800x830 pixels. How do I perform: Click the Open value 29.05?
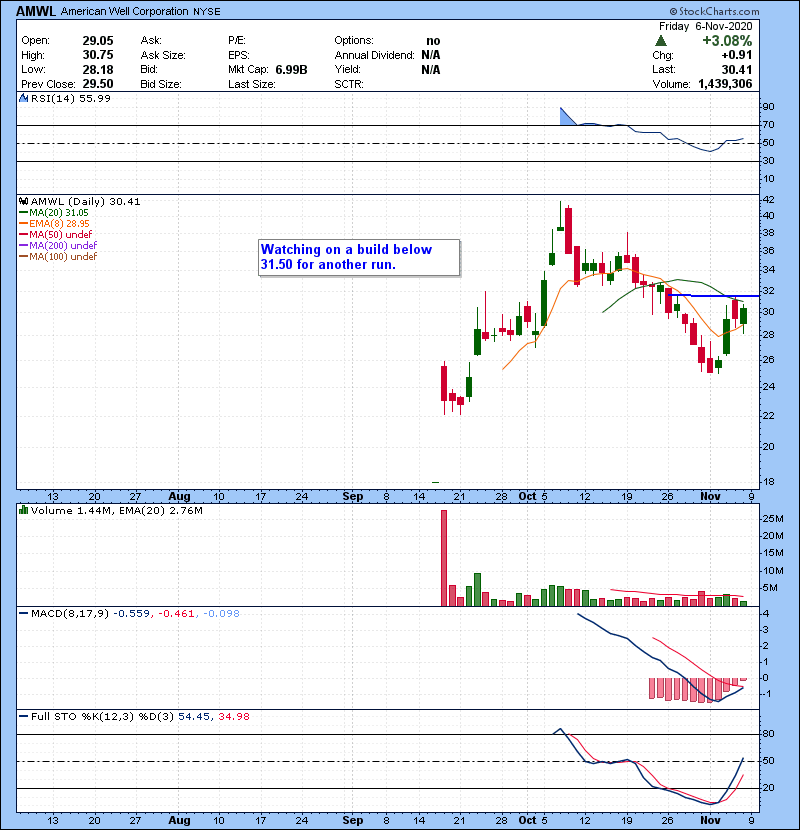[x=98, y=41]
